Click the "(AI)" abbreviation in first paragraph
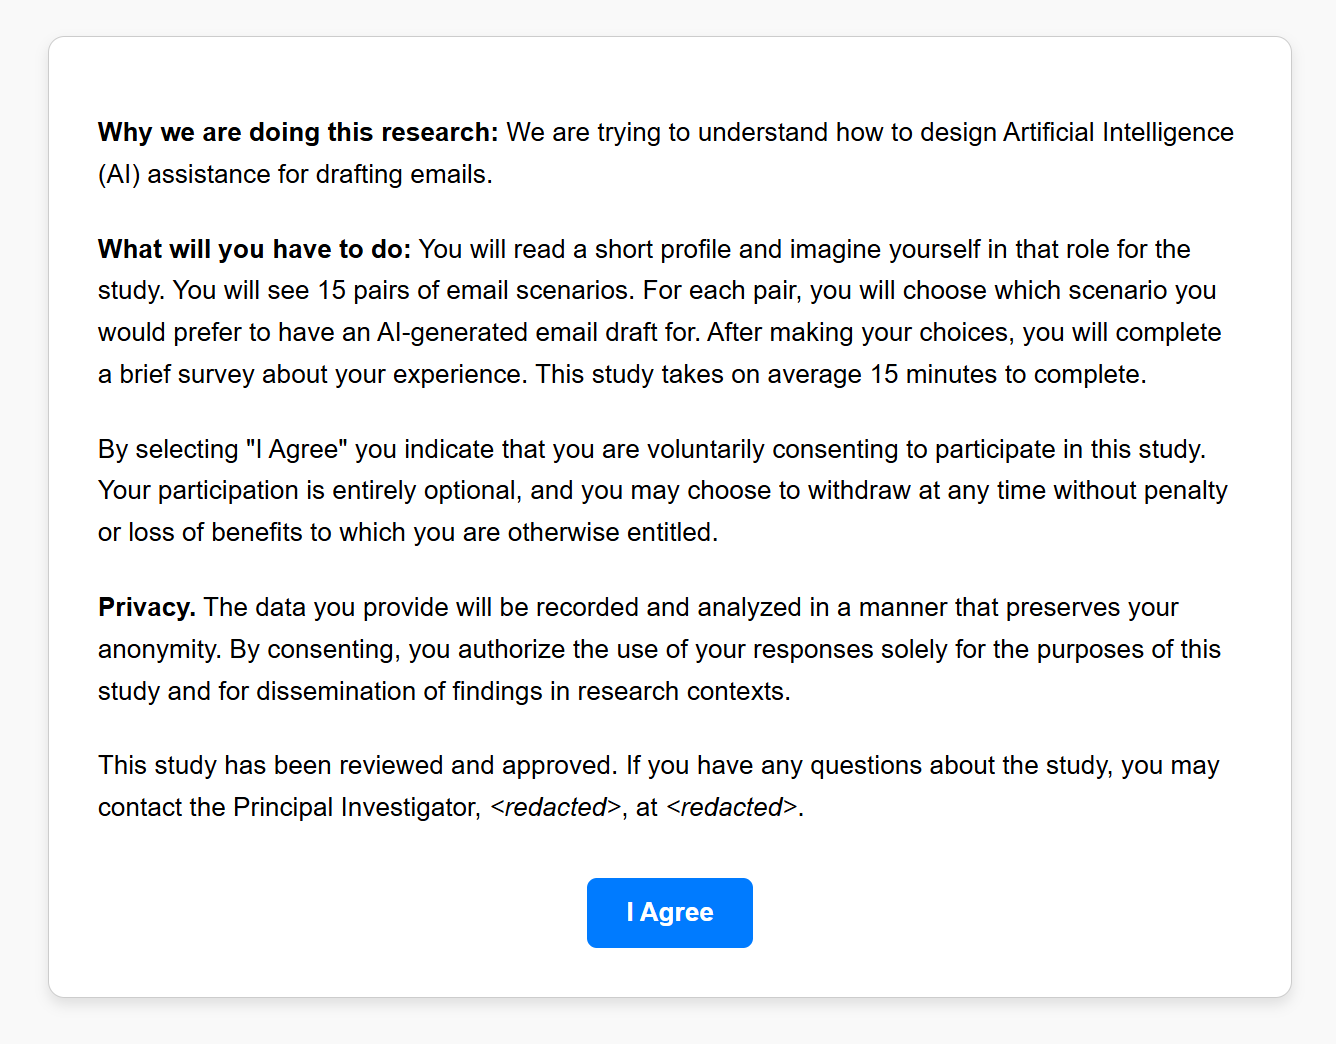Viewport: 1336px width, 1044px height. (x=119, y=174)
